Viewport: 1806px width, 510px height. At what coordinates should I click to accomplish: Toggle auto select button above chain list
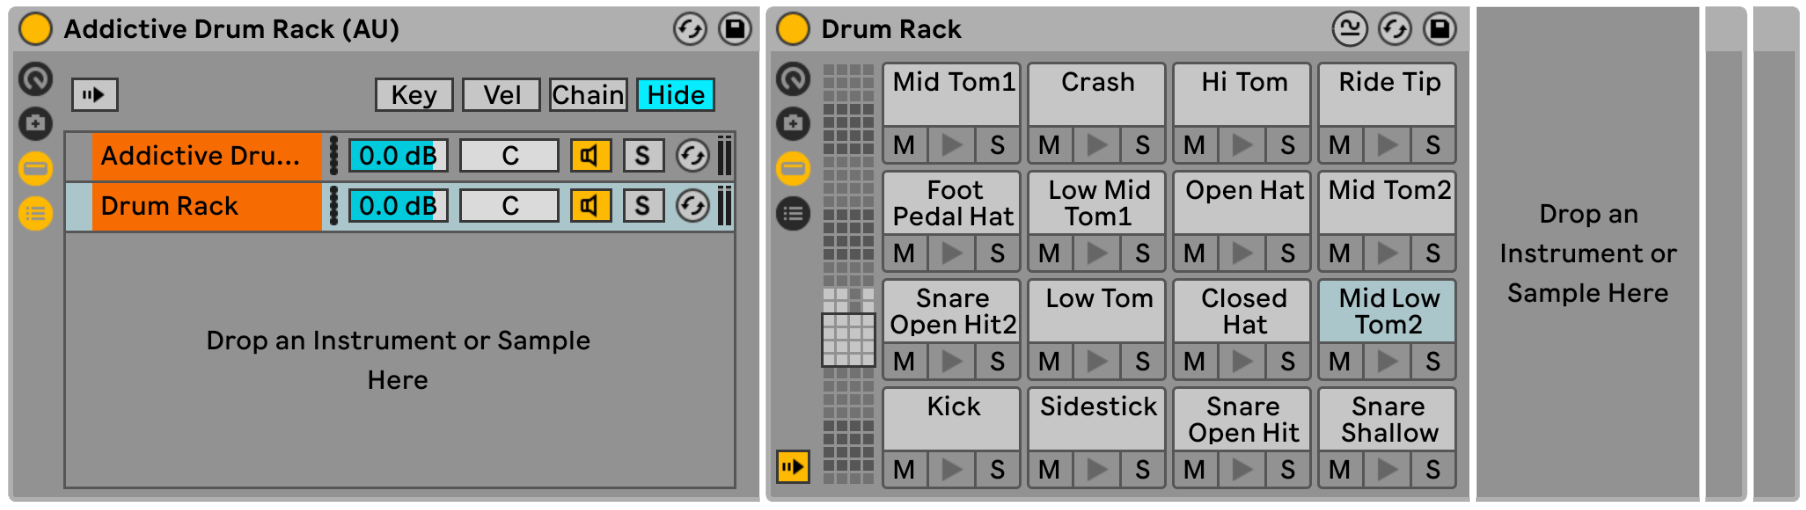tap(94, 95)
